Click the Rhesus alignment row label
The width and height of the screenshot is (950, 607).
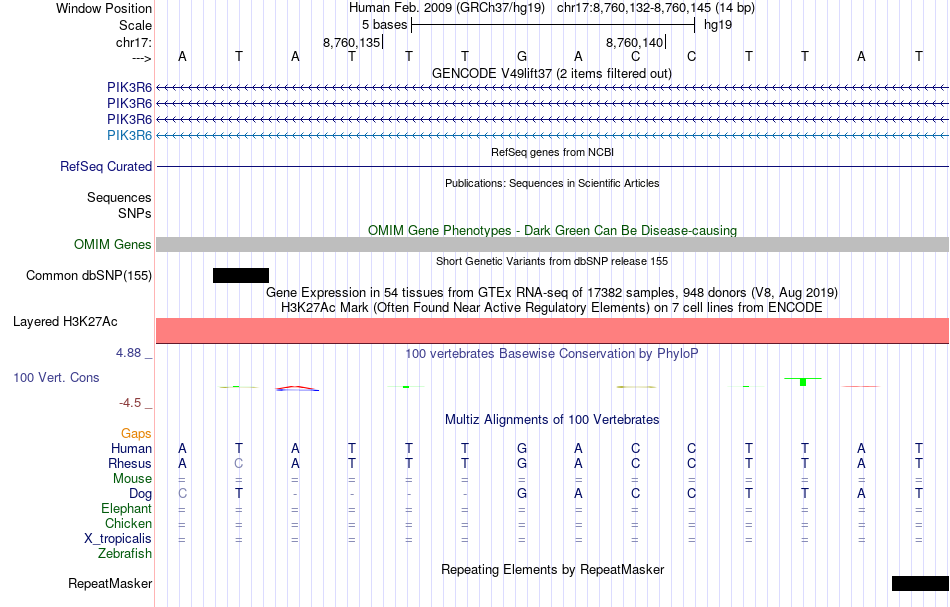pyautogui.click(x=130, y=464)
